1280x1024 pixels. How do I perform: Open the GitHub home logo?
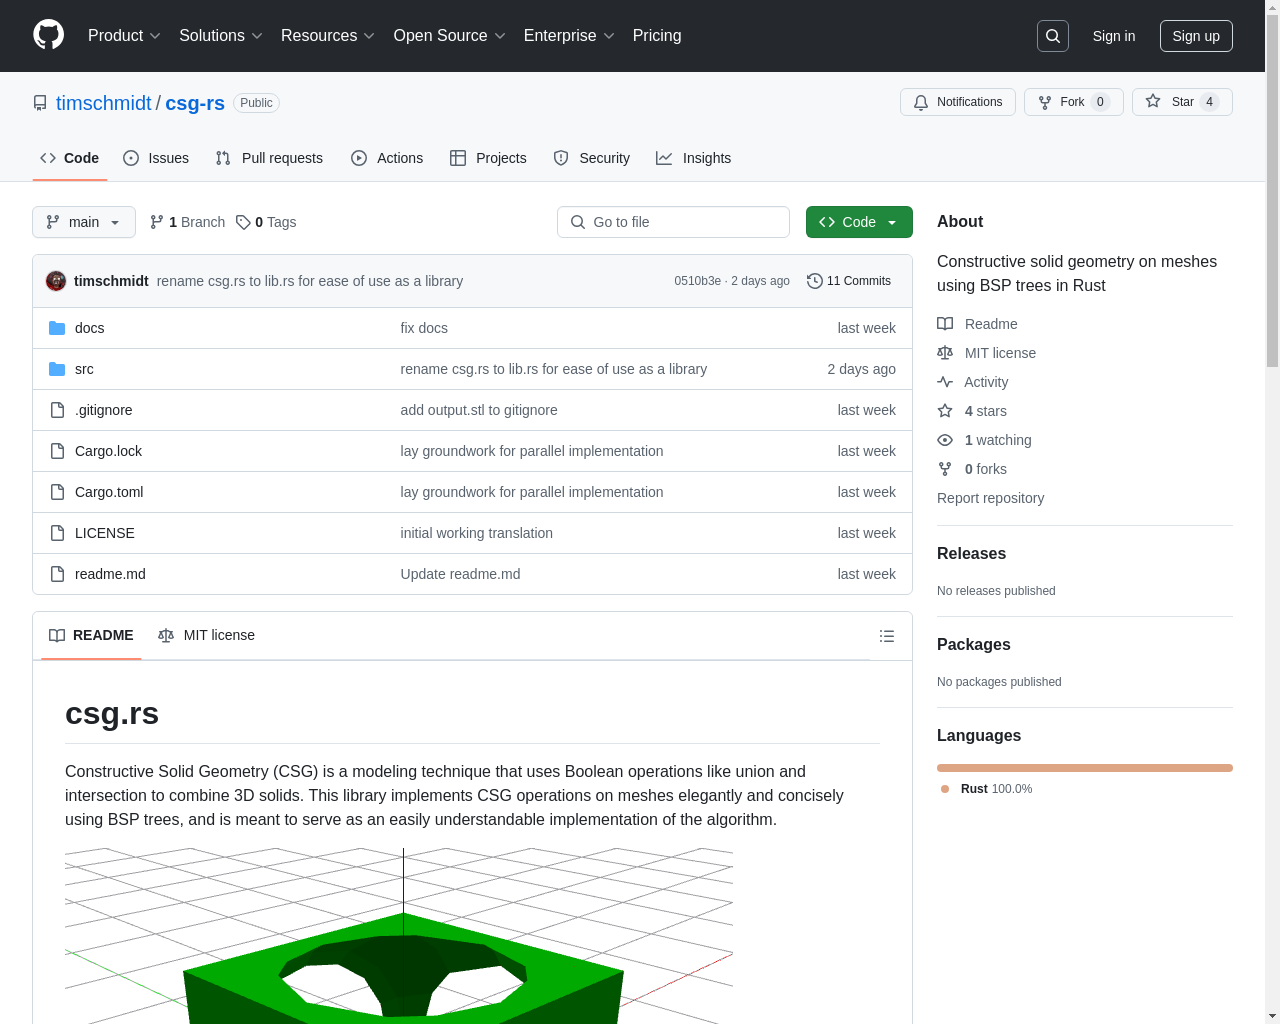click(48, 35)
